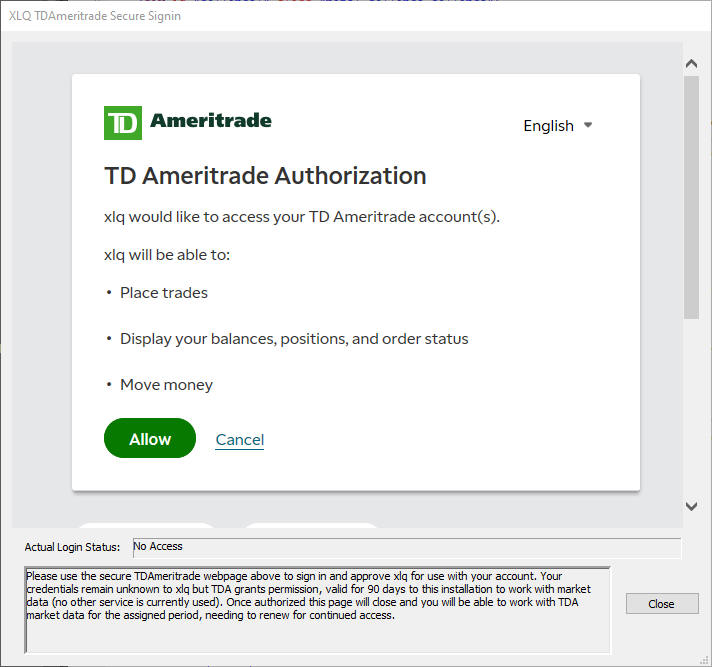This screenshot has height=667, width=712.
Task: Click the scrollbar up arrow
Action: 691,64
